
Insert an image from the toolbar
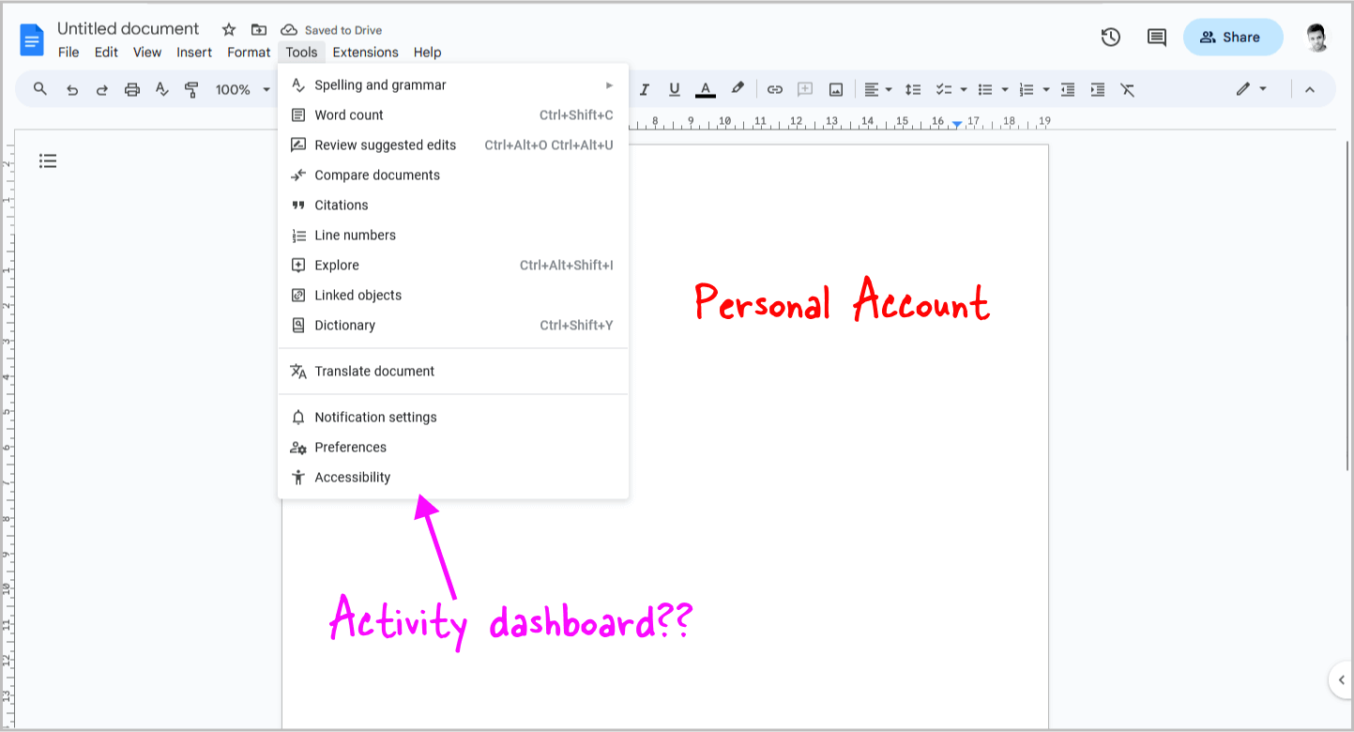point(835,89)
